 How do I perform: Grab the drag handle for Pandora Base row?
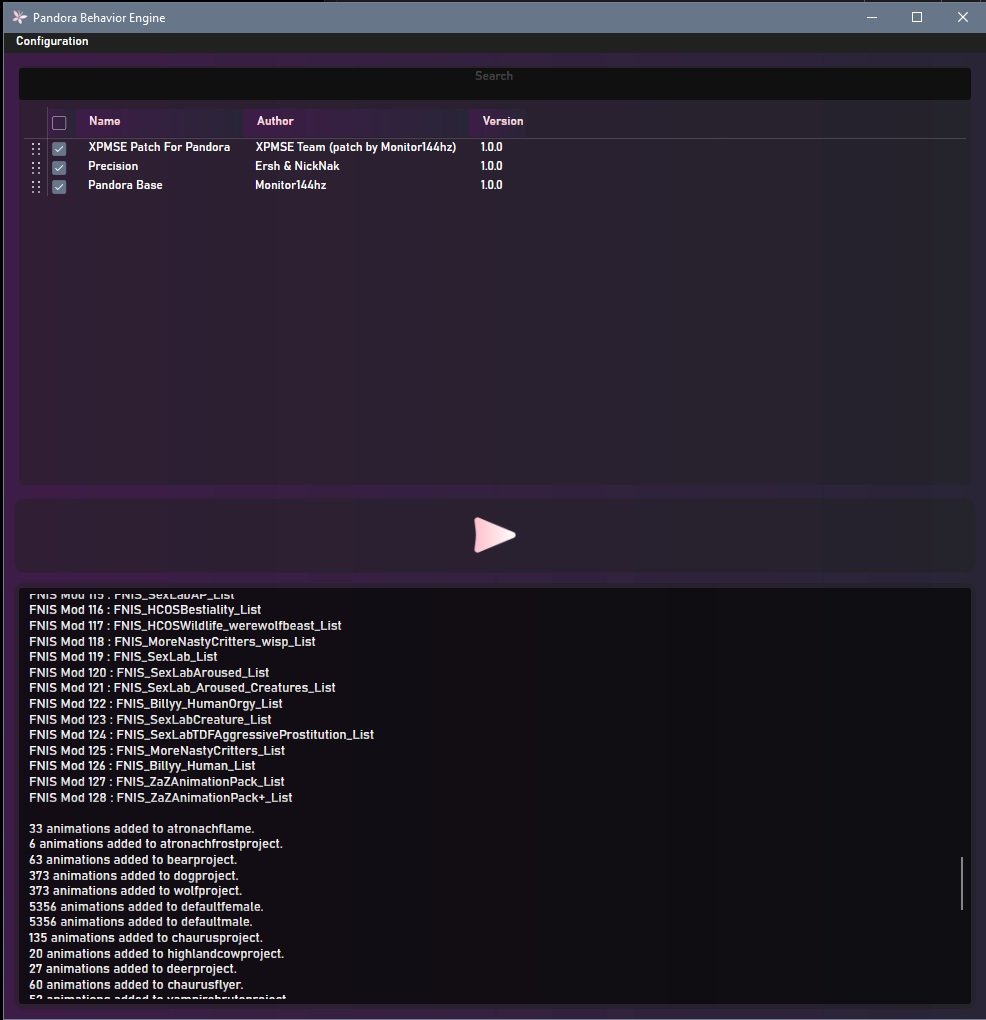(x=36, y=187)
